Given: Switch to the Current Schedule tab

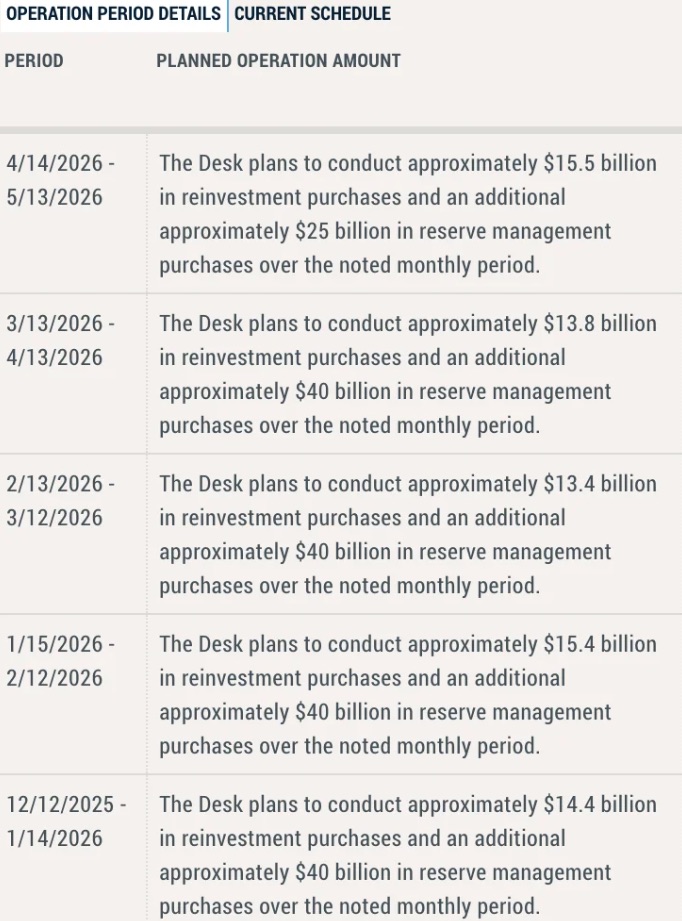Looking at the screenshot, I should pos(312,14).
